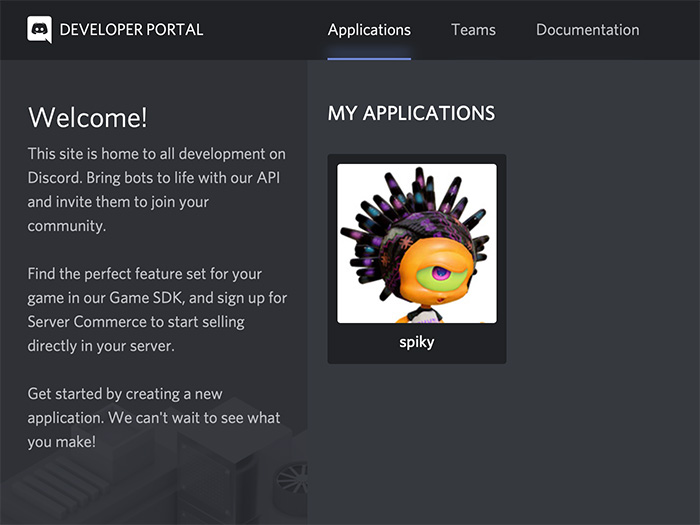
Task: Click the spiky application name
Action: tap(417, 342)
